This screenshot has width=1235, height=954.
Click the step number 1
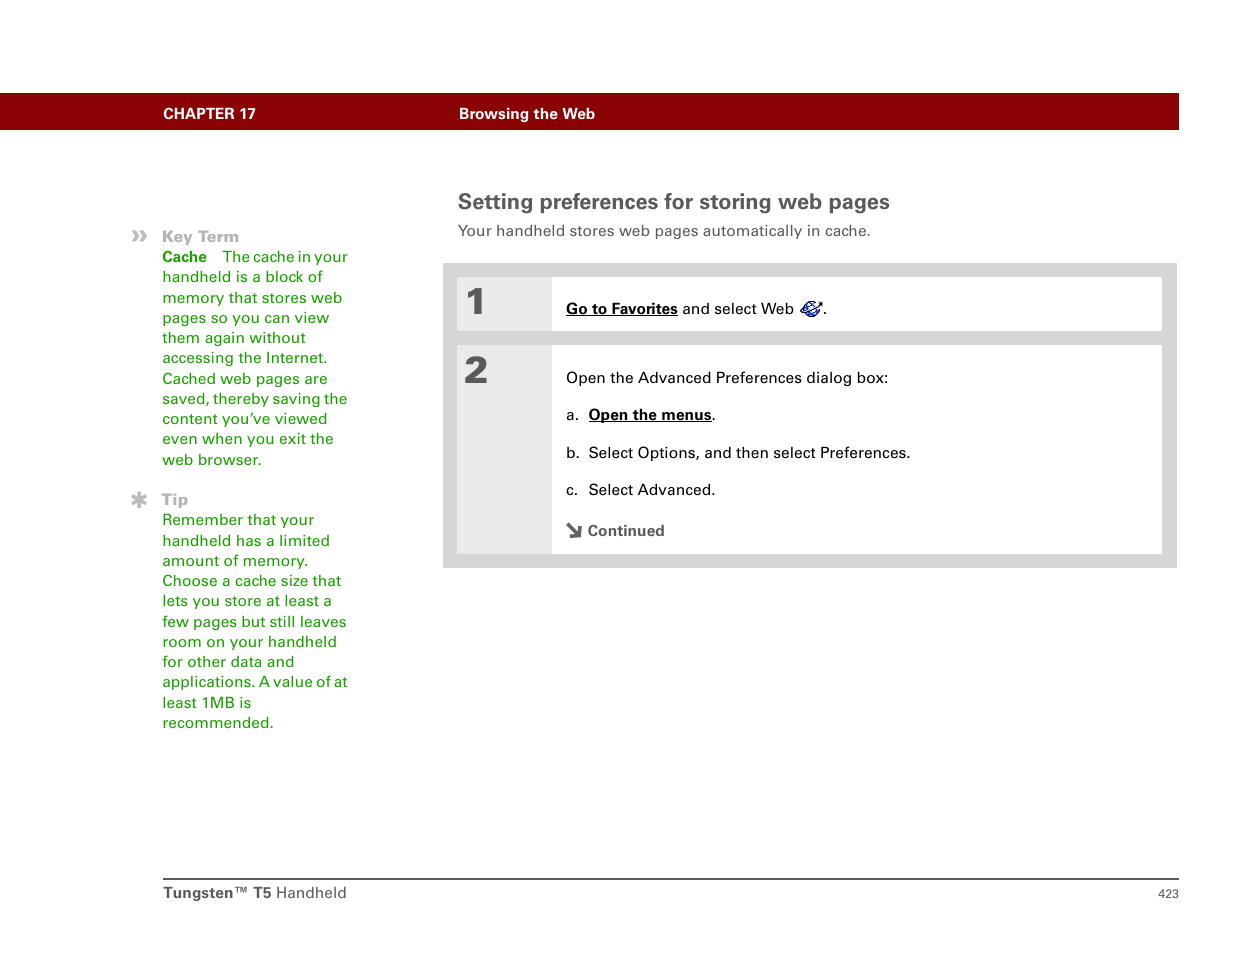(476, 302)
